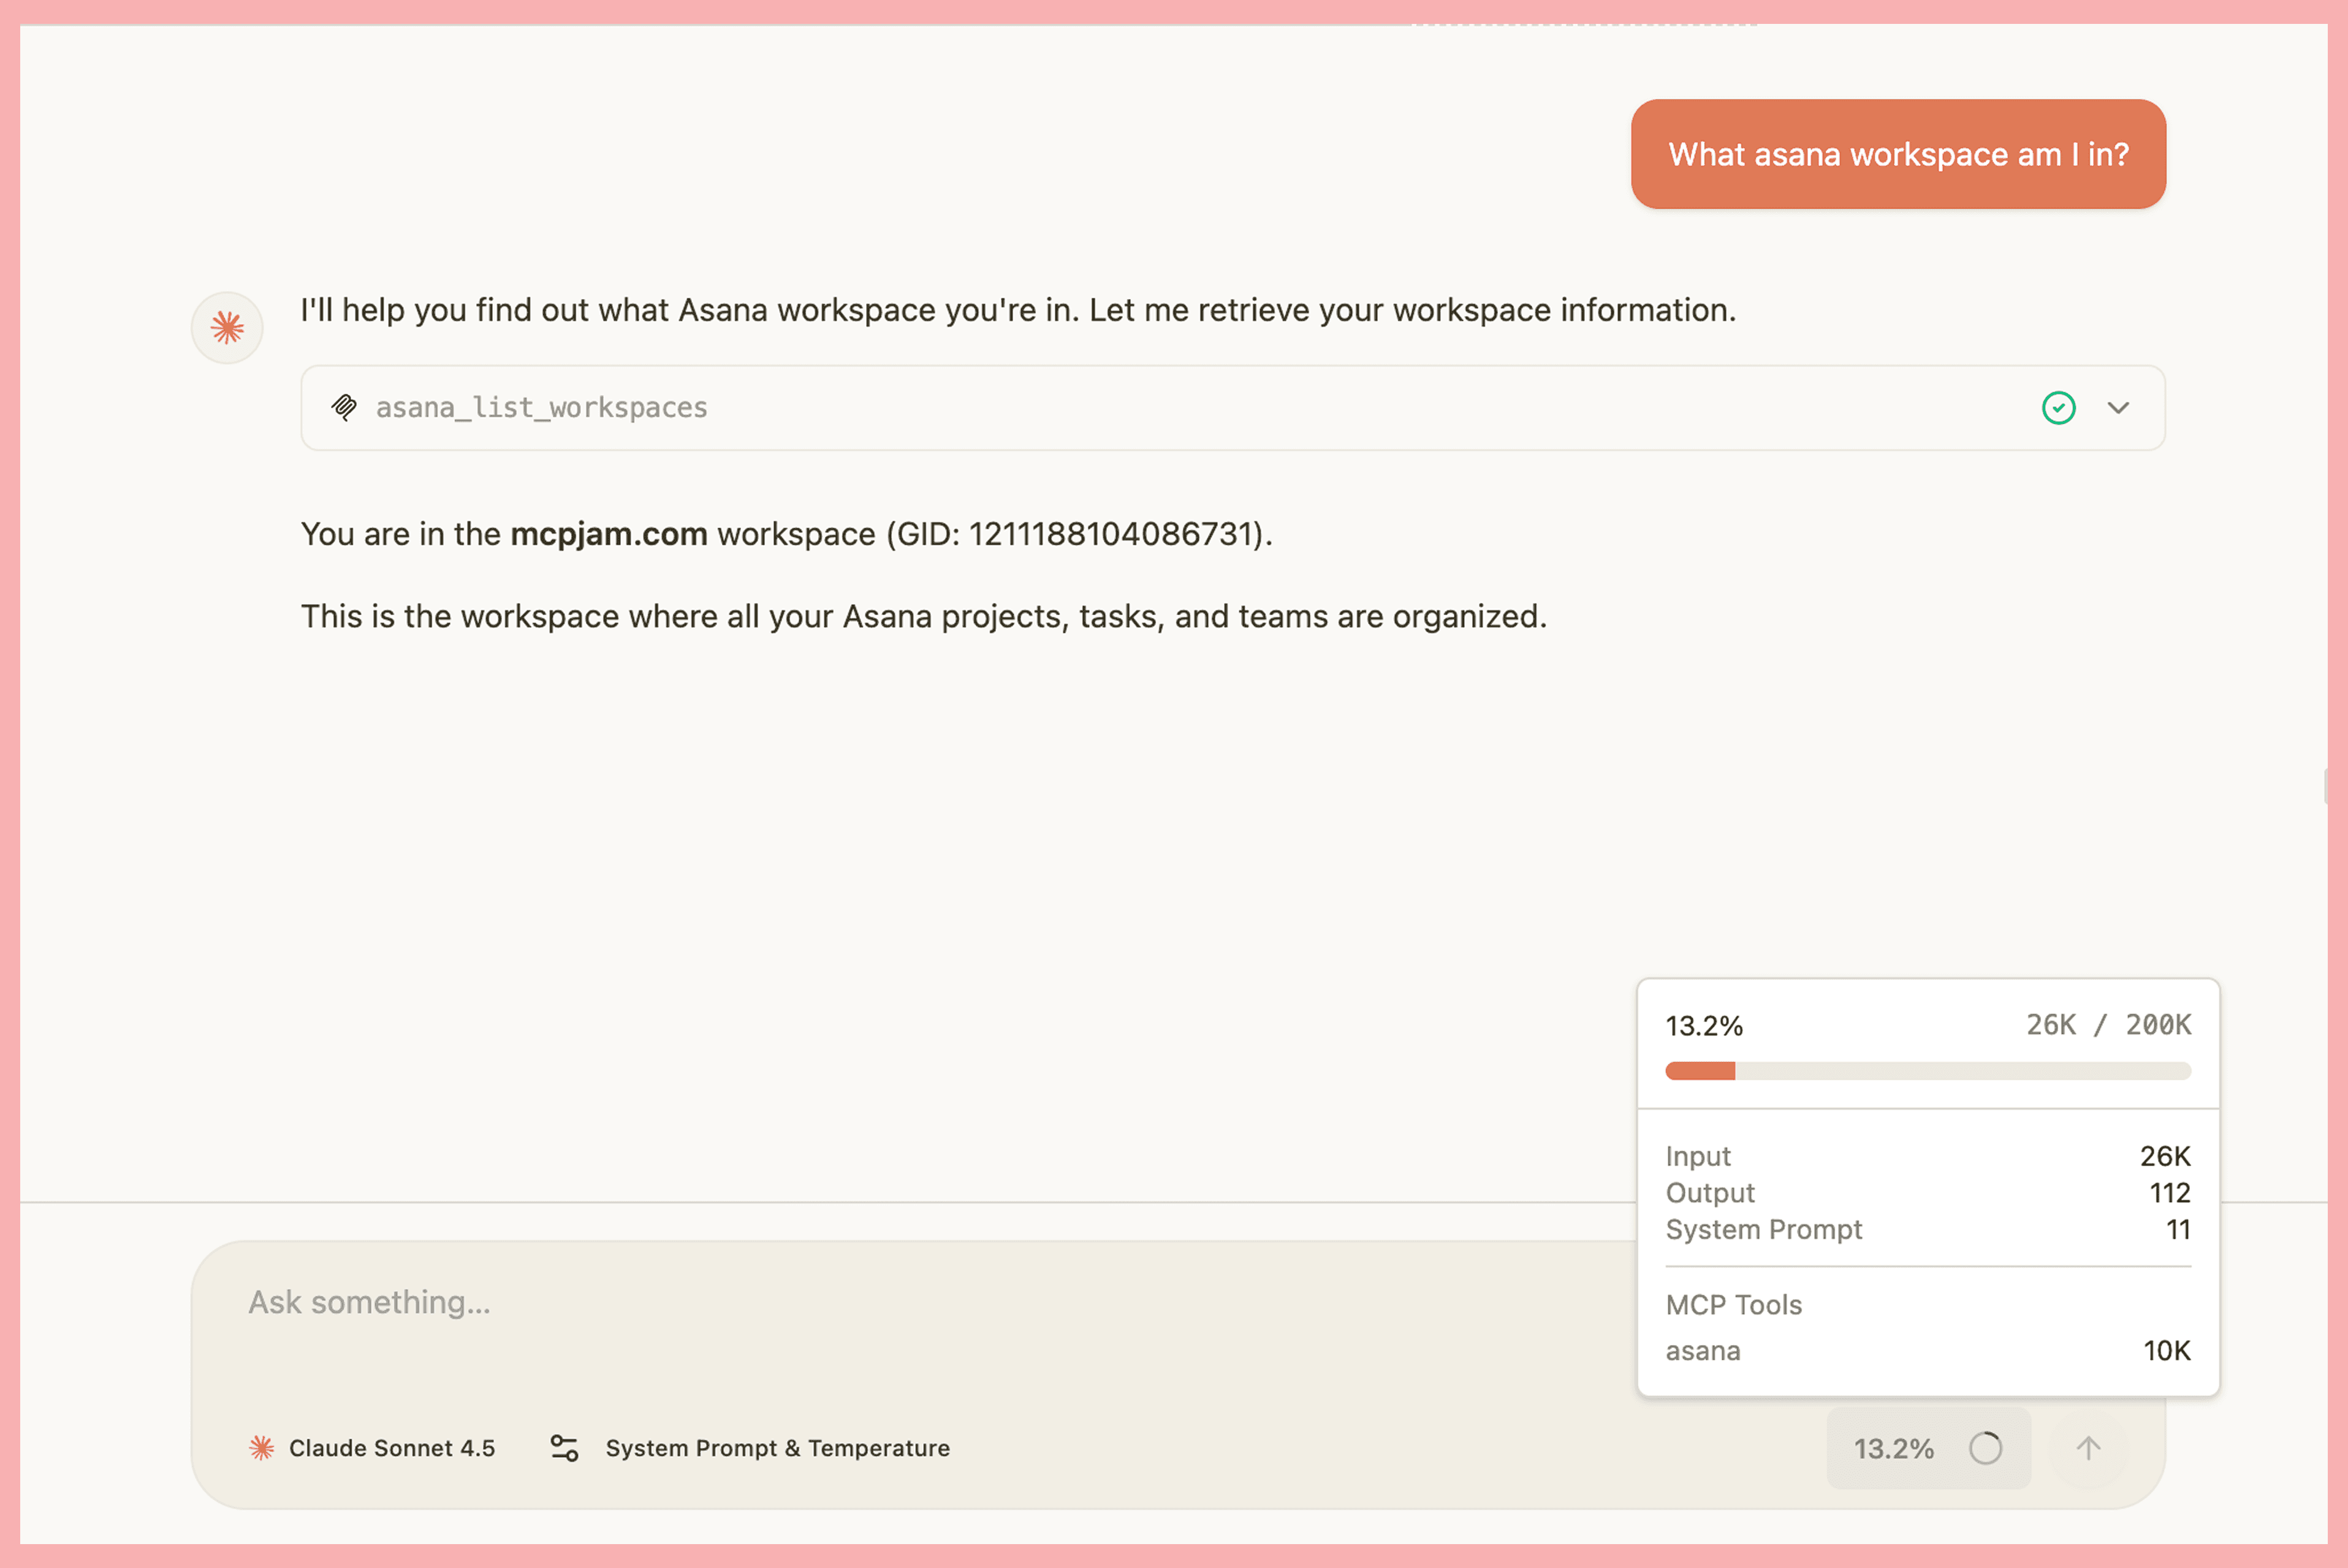Click the green success checkmark on the tool call

click(x=2058, y=407)
